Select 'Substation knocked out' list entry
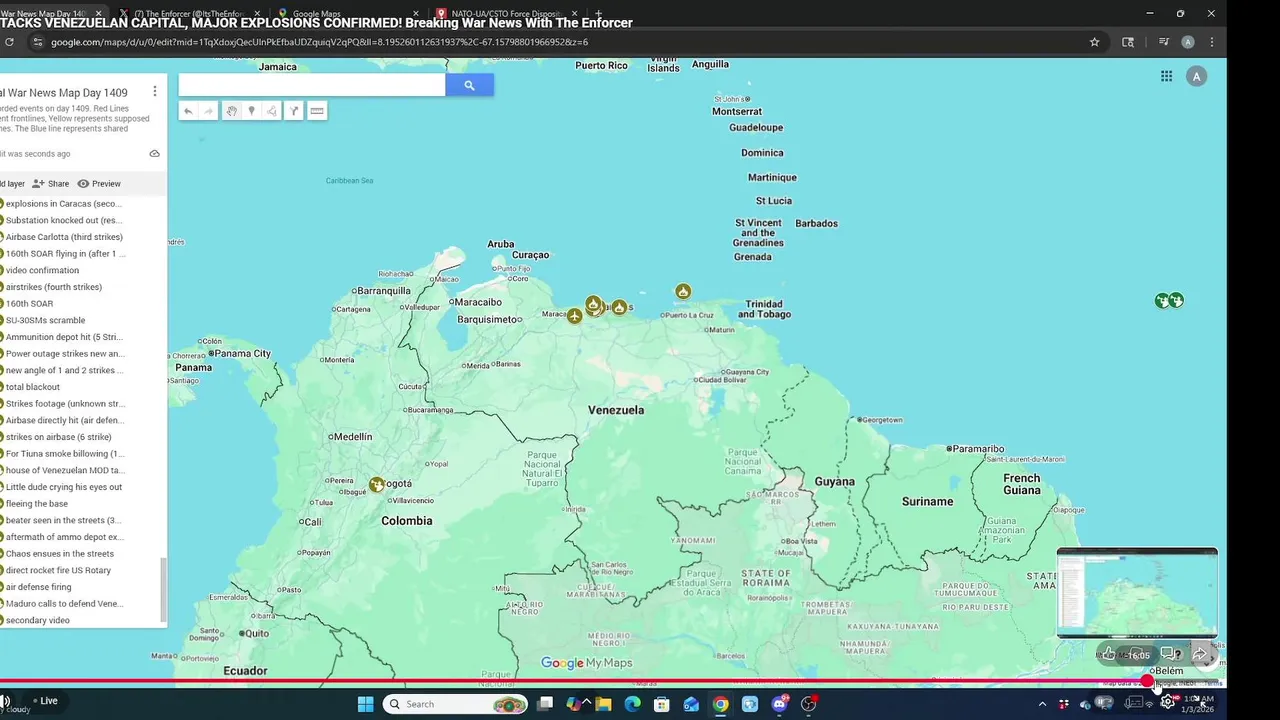 [x=64, y=220]
